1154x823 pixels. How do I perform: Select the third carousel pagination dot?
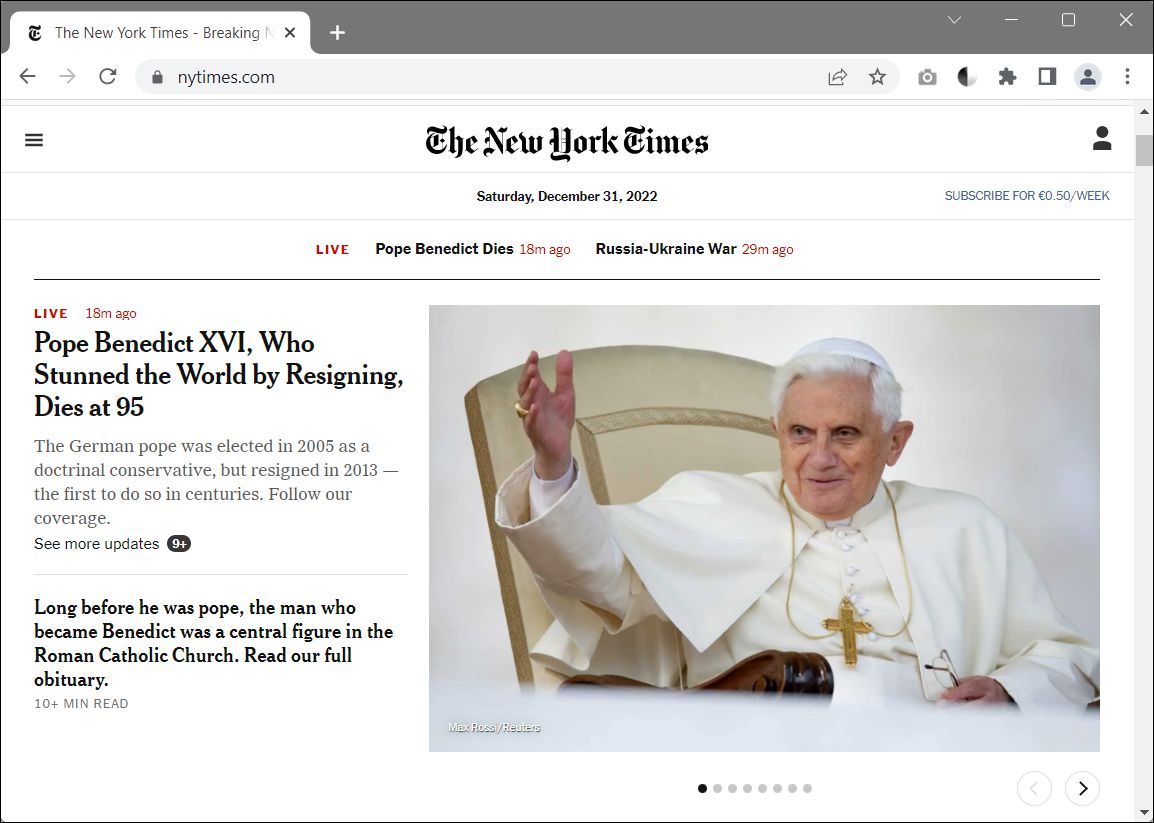pyautogui.click(x=732, y=788)
